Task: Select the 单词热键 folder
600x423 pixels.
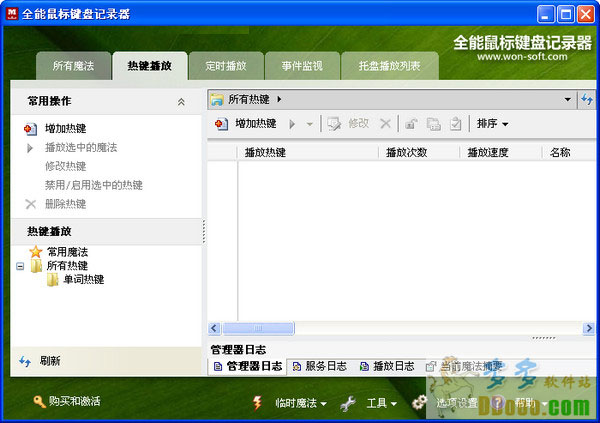Action: (x=83, y=279)
